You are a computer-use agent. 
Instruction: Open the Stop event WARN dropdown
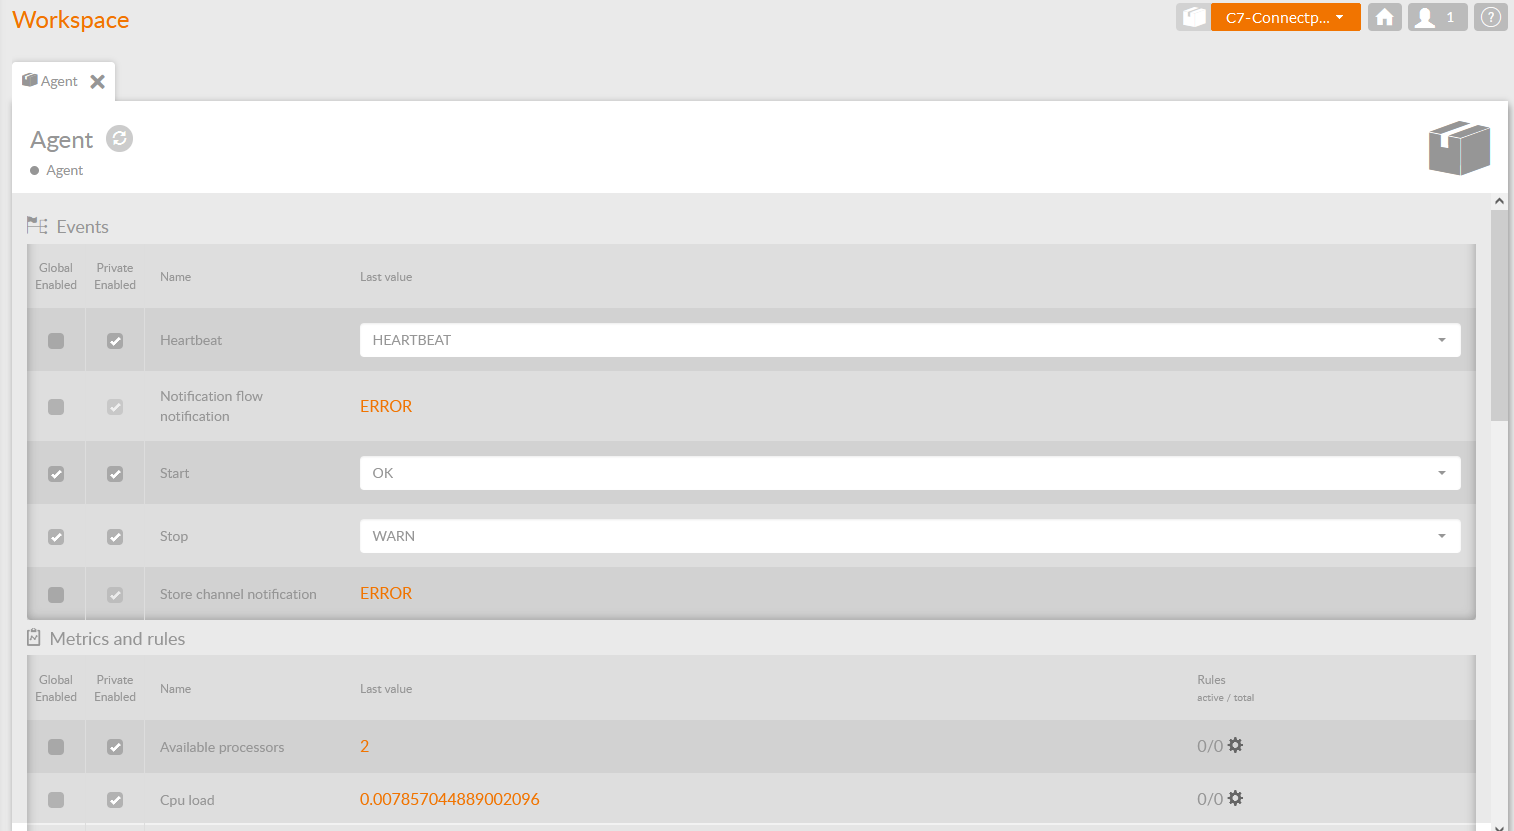pos(909,536)
